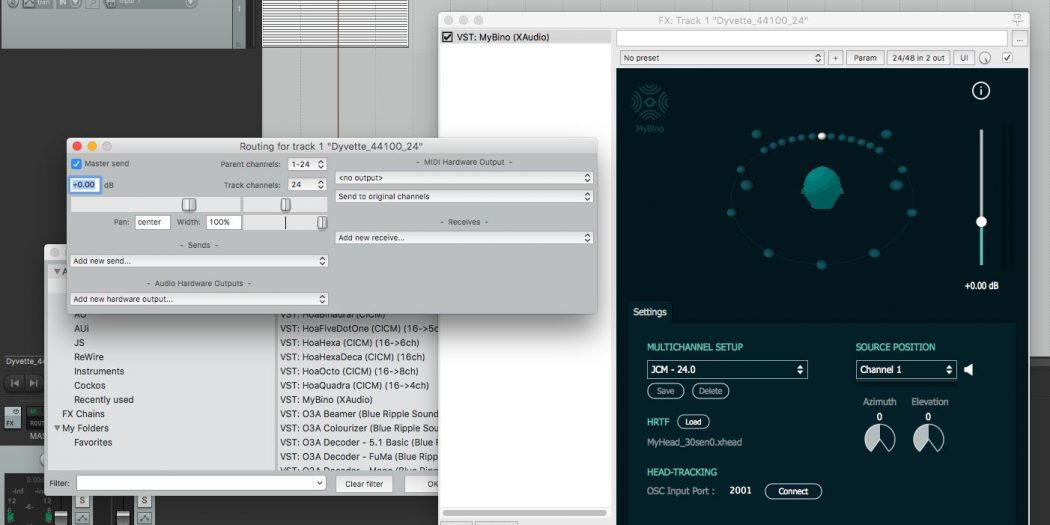Open the Channel 1 source position dropdown
Screen dimensions: 1050x525
click(905, 370)
